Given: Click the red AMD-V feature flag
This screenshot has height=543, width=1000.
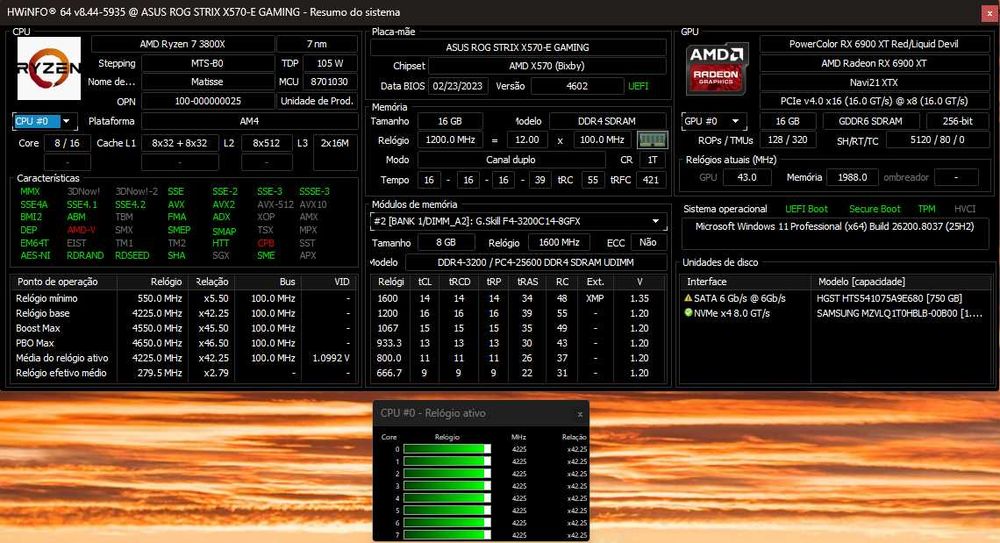Looking at the screenshot, I should point(81,230).
